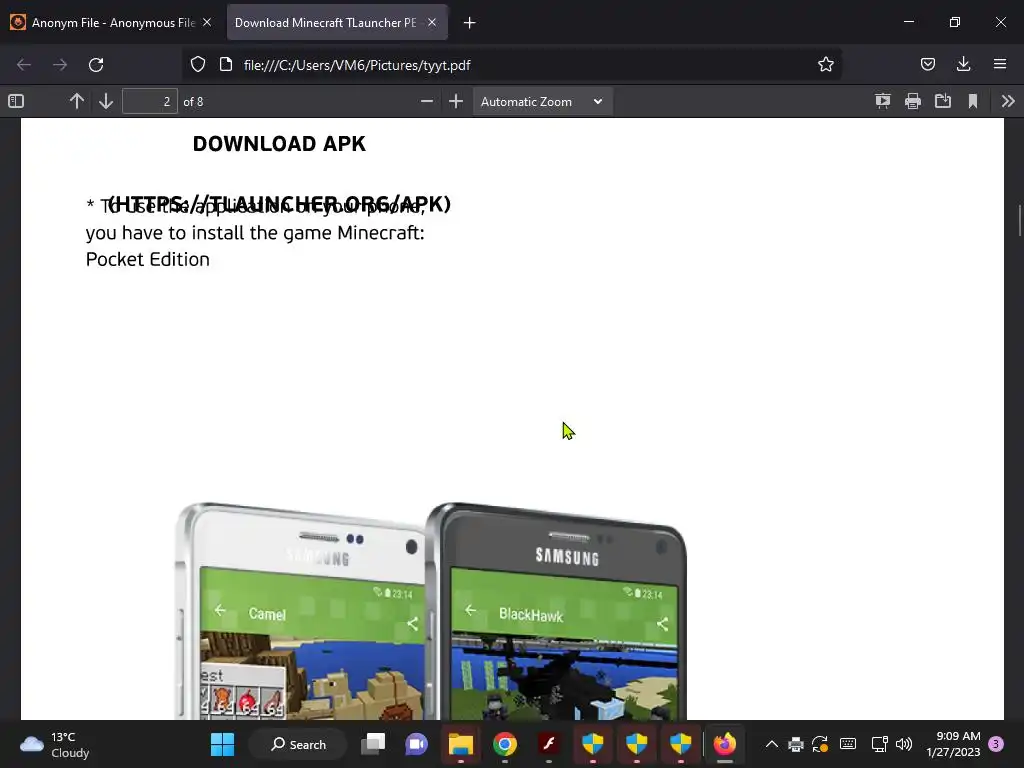This screenshot has height=768, width=1024.
Task: Reload the current page
Action: [x=96, y=65]
